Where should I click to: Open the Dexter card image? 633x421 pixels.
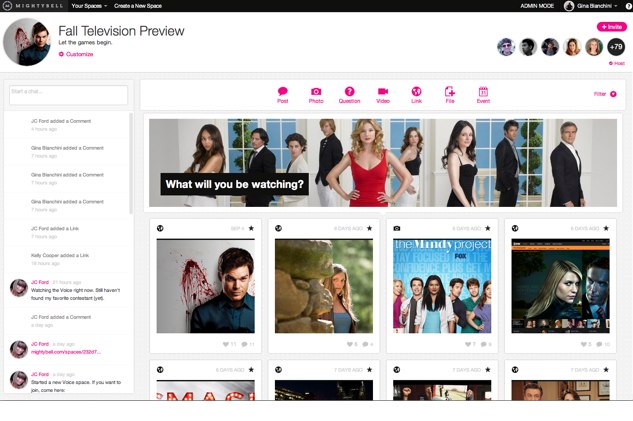(205, 286)
